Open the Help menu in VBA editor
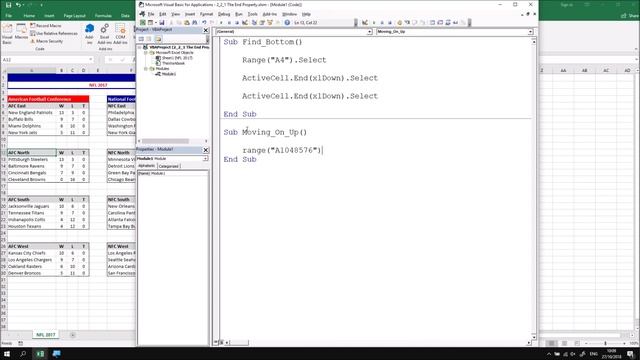 pos(306,14)
